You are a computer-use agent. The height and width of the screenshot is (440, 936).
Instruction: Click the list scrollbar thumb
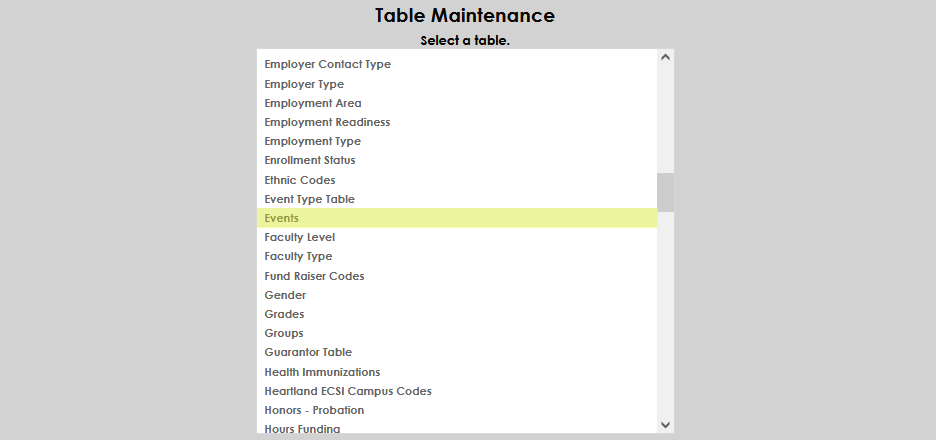pyautogui.click(x=666, y=191)
